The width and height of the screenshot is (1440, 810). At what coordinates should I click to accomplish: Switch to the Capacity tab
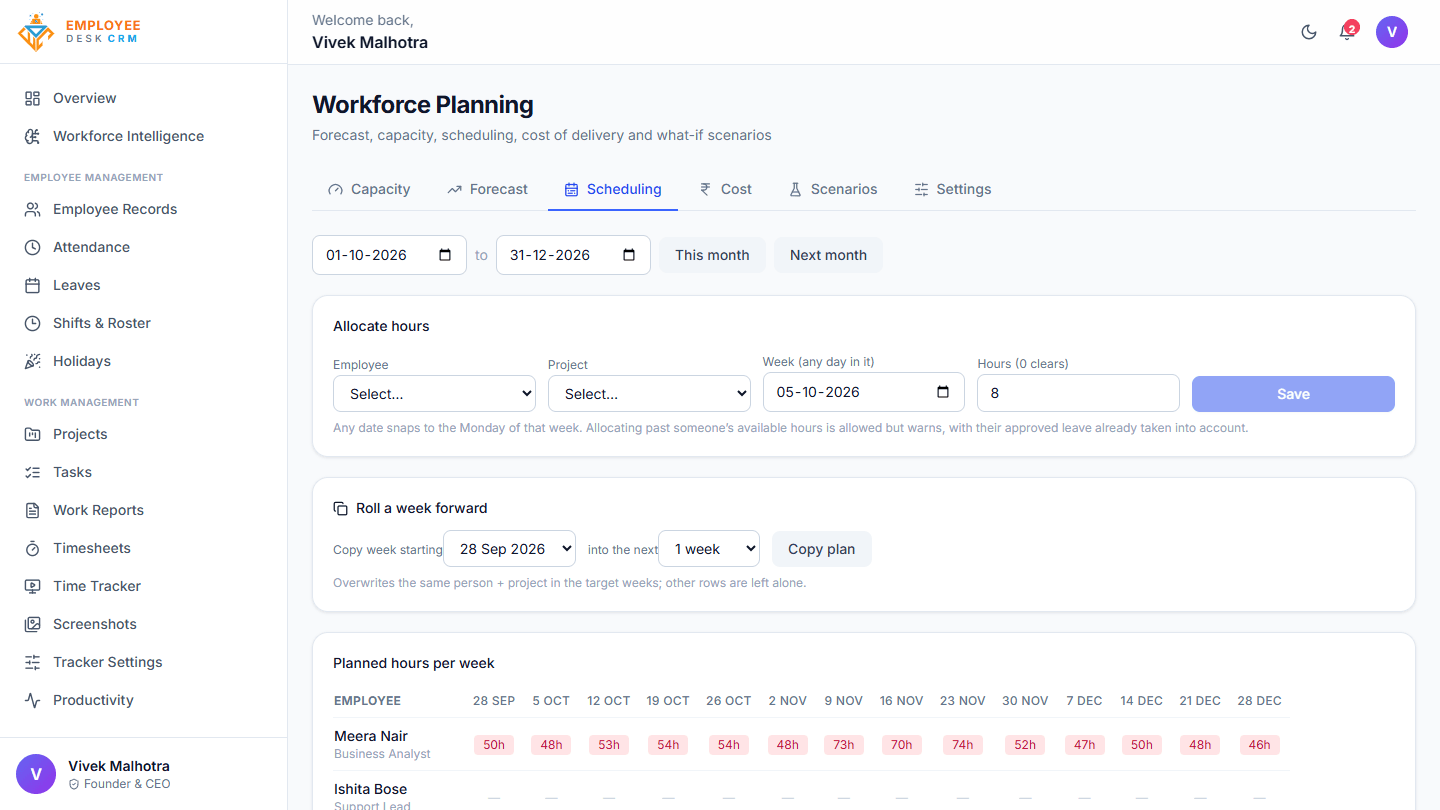click(369, 189)
